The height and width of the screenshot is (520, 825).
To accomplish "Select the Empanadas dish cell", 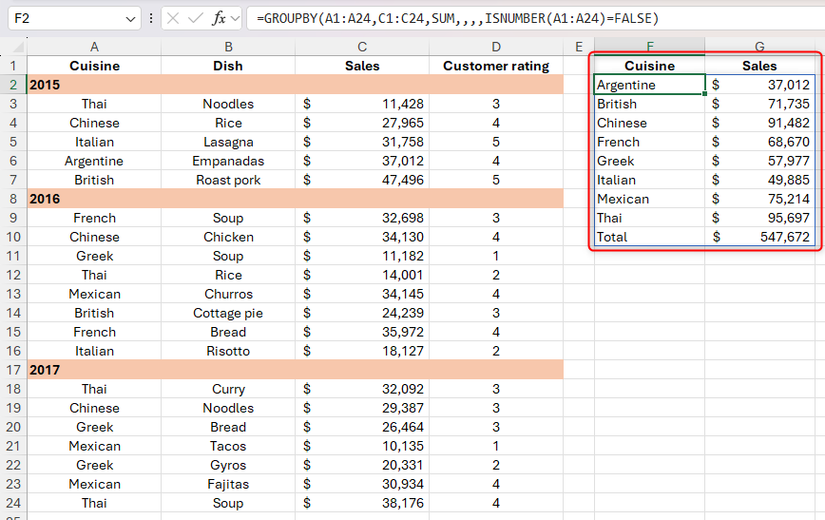I will pos(228,161).
